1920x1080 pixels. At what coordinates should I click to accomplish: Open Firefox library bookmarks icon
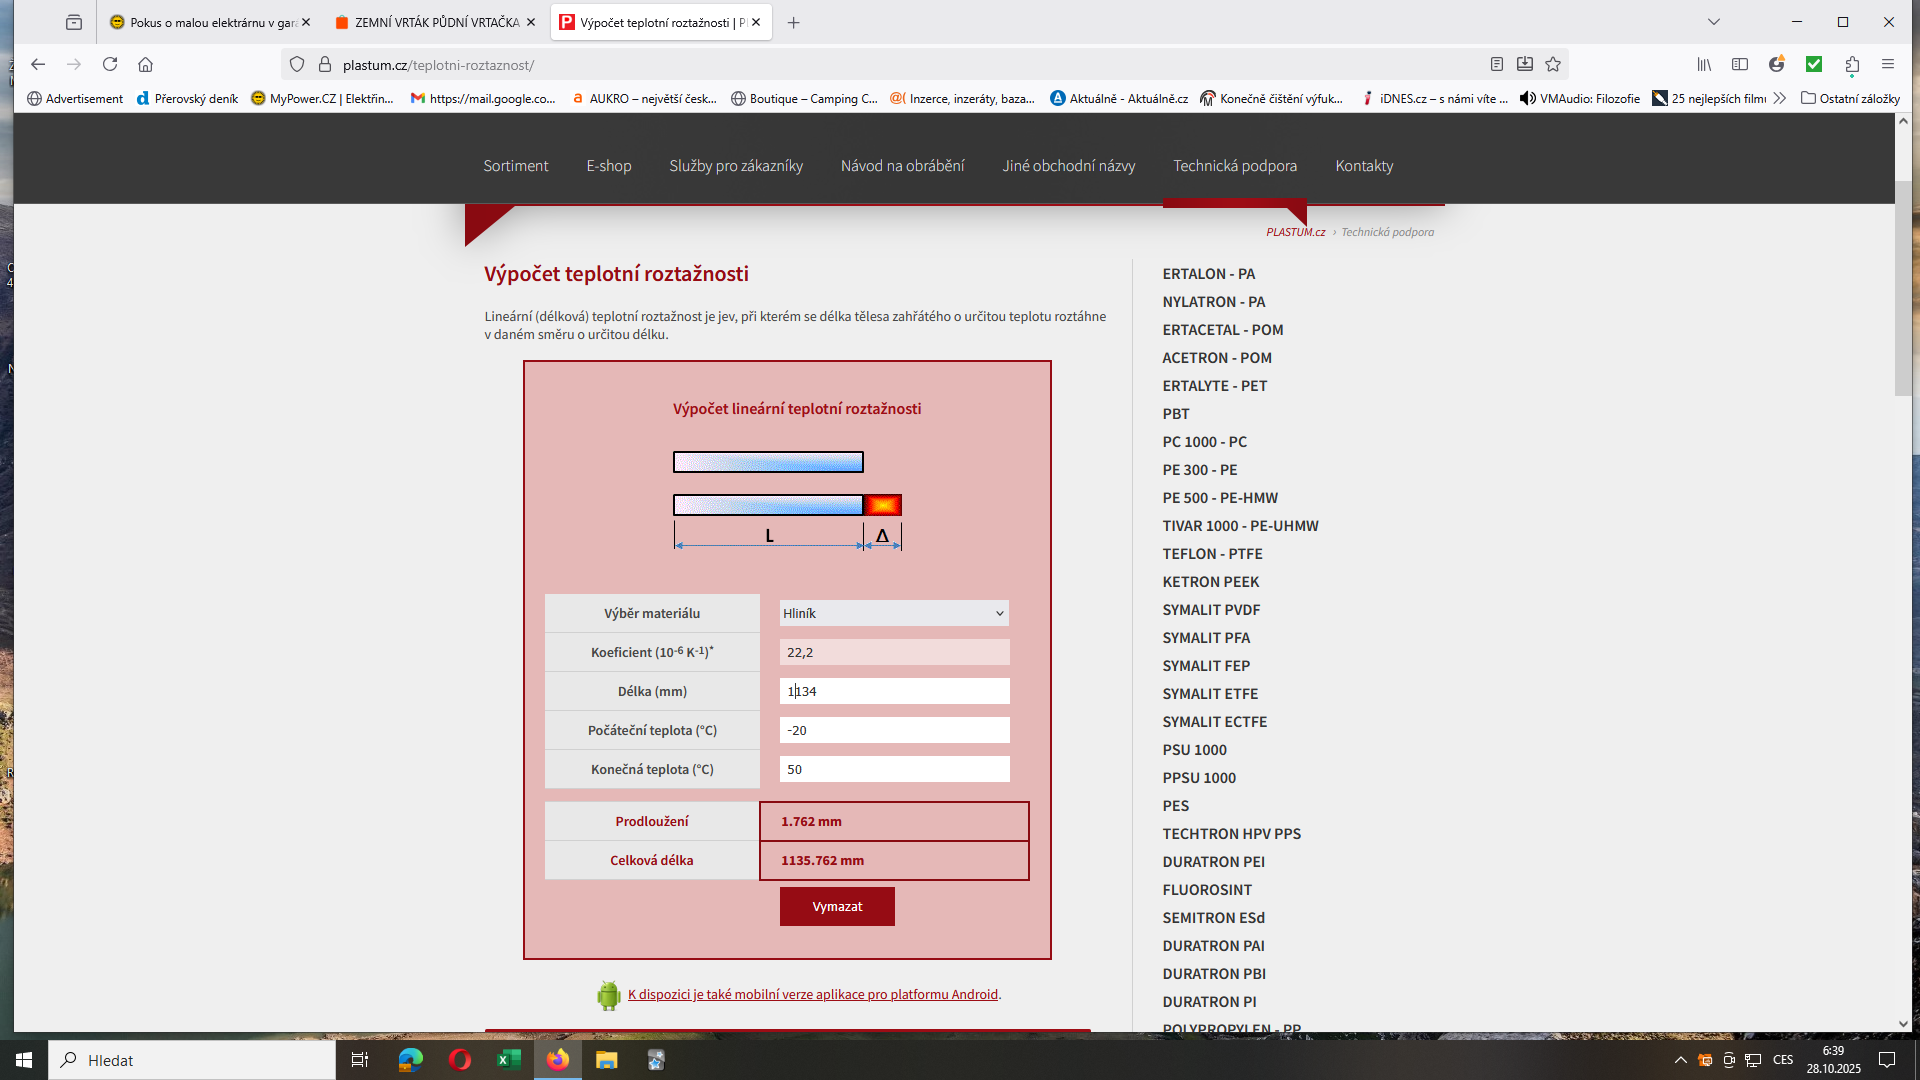1704,64
